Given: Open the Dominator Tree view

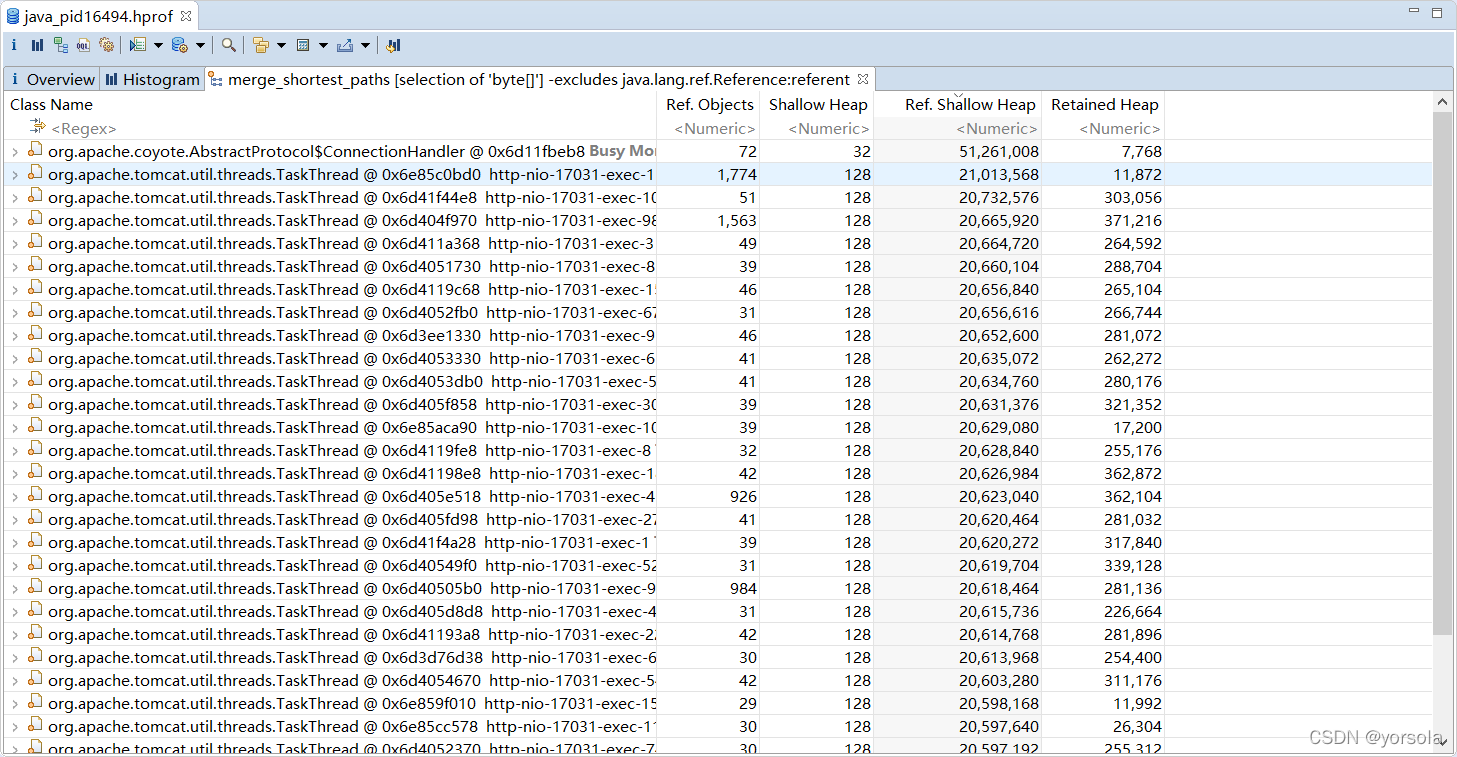Looking at the screenshot, I should [60, 45].
